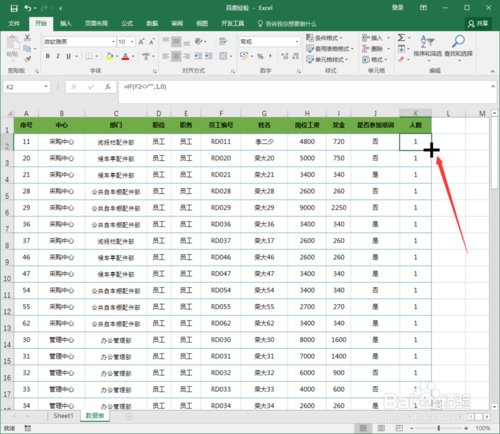500x434 pixels.
Task: Click the Share button
Action: [478, 23]
